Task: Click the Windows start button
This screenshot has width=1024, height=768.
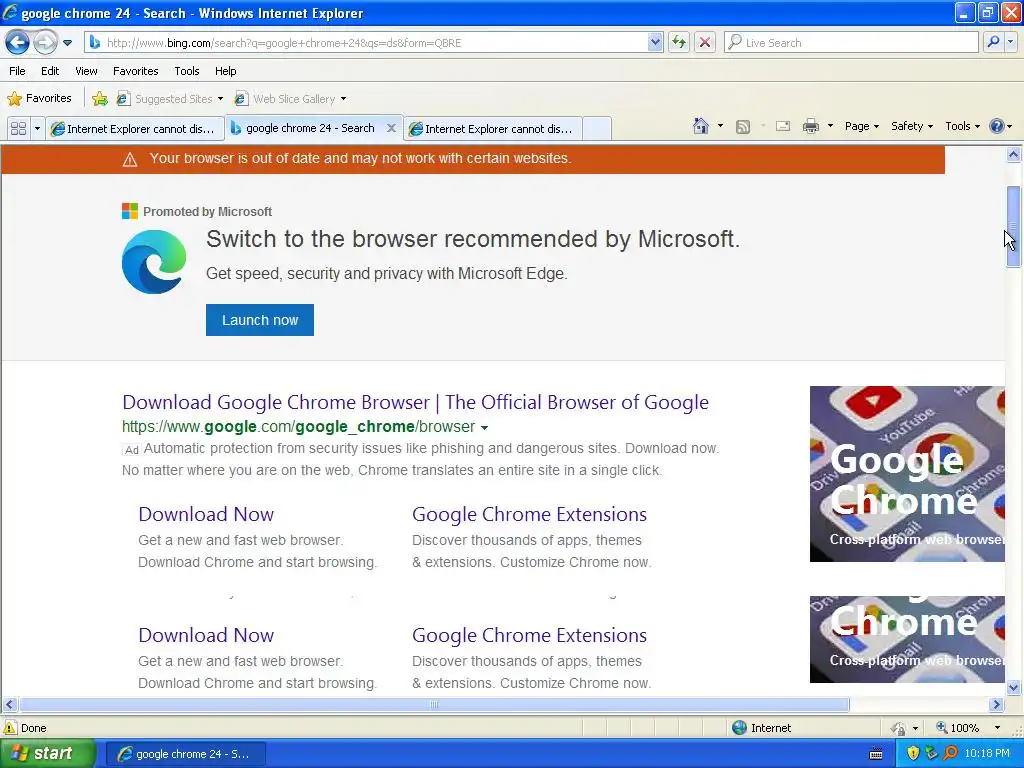Action: (48, 754)
